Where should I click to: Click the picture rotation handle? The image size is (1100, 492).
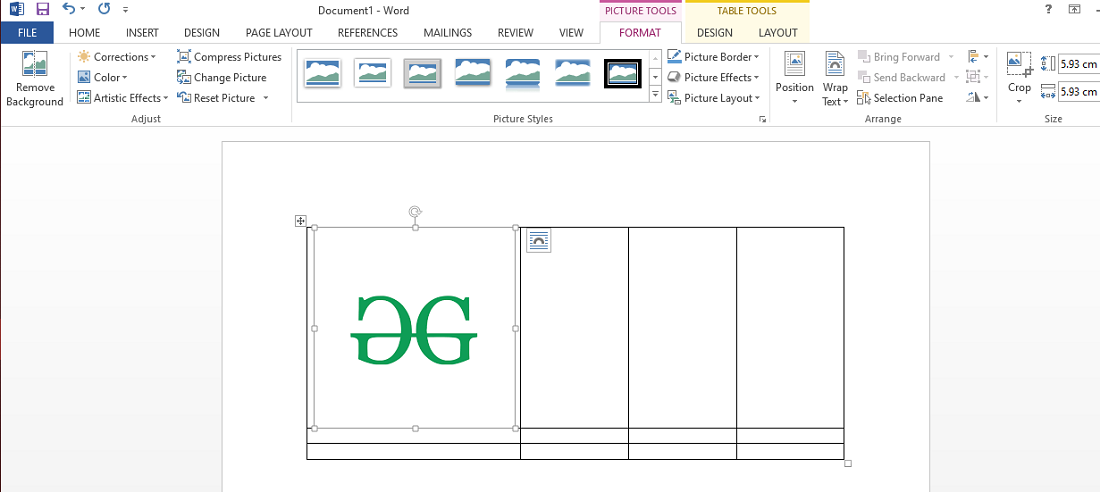pyautogui.click(x=415, y=211)
